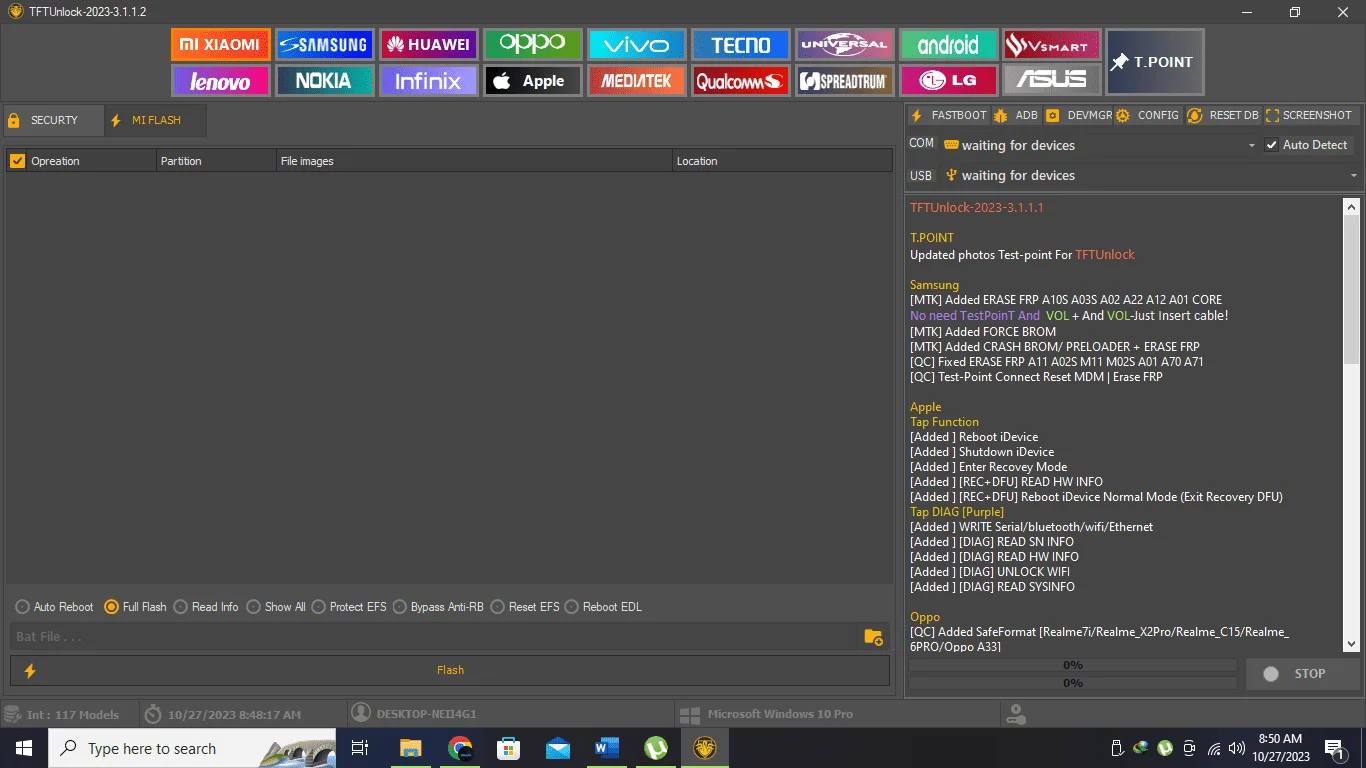This screenshot has height=768, width=1366.
Task: Click the STOP button
Action: [1303, 674]
